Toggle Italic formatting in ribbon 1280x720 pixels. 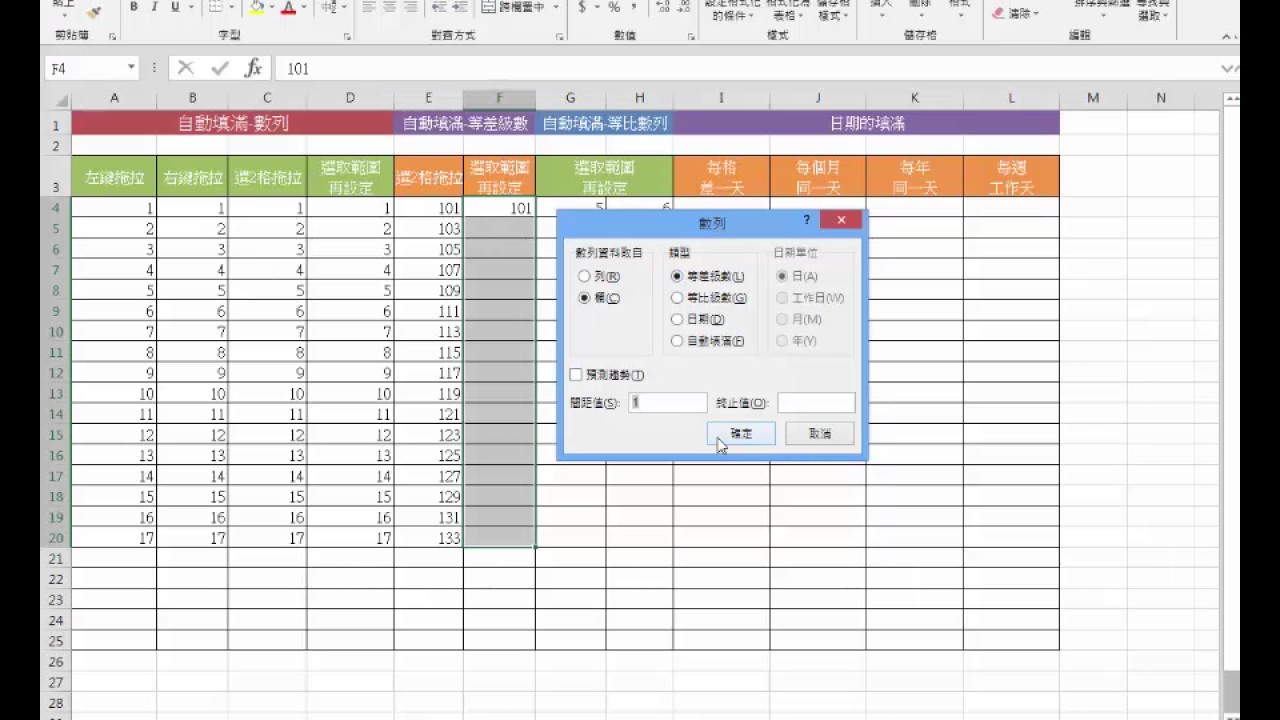tap(154, 7)
